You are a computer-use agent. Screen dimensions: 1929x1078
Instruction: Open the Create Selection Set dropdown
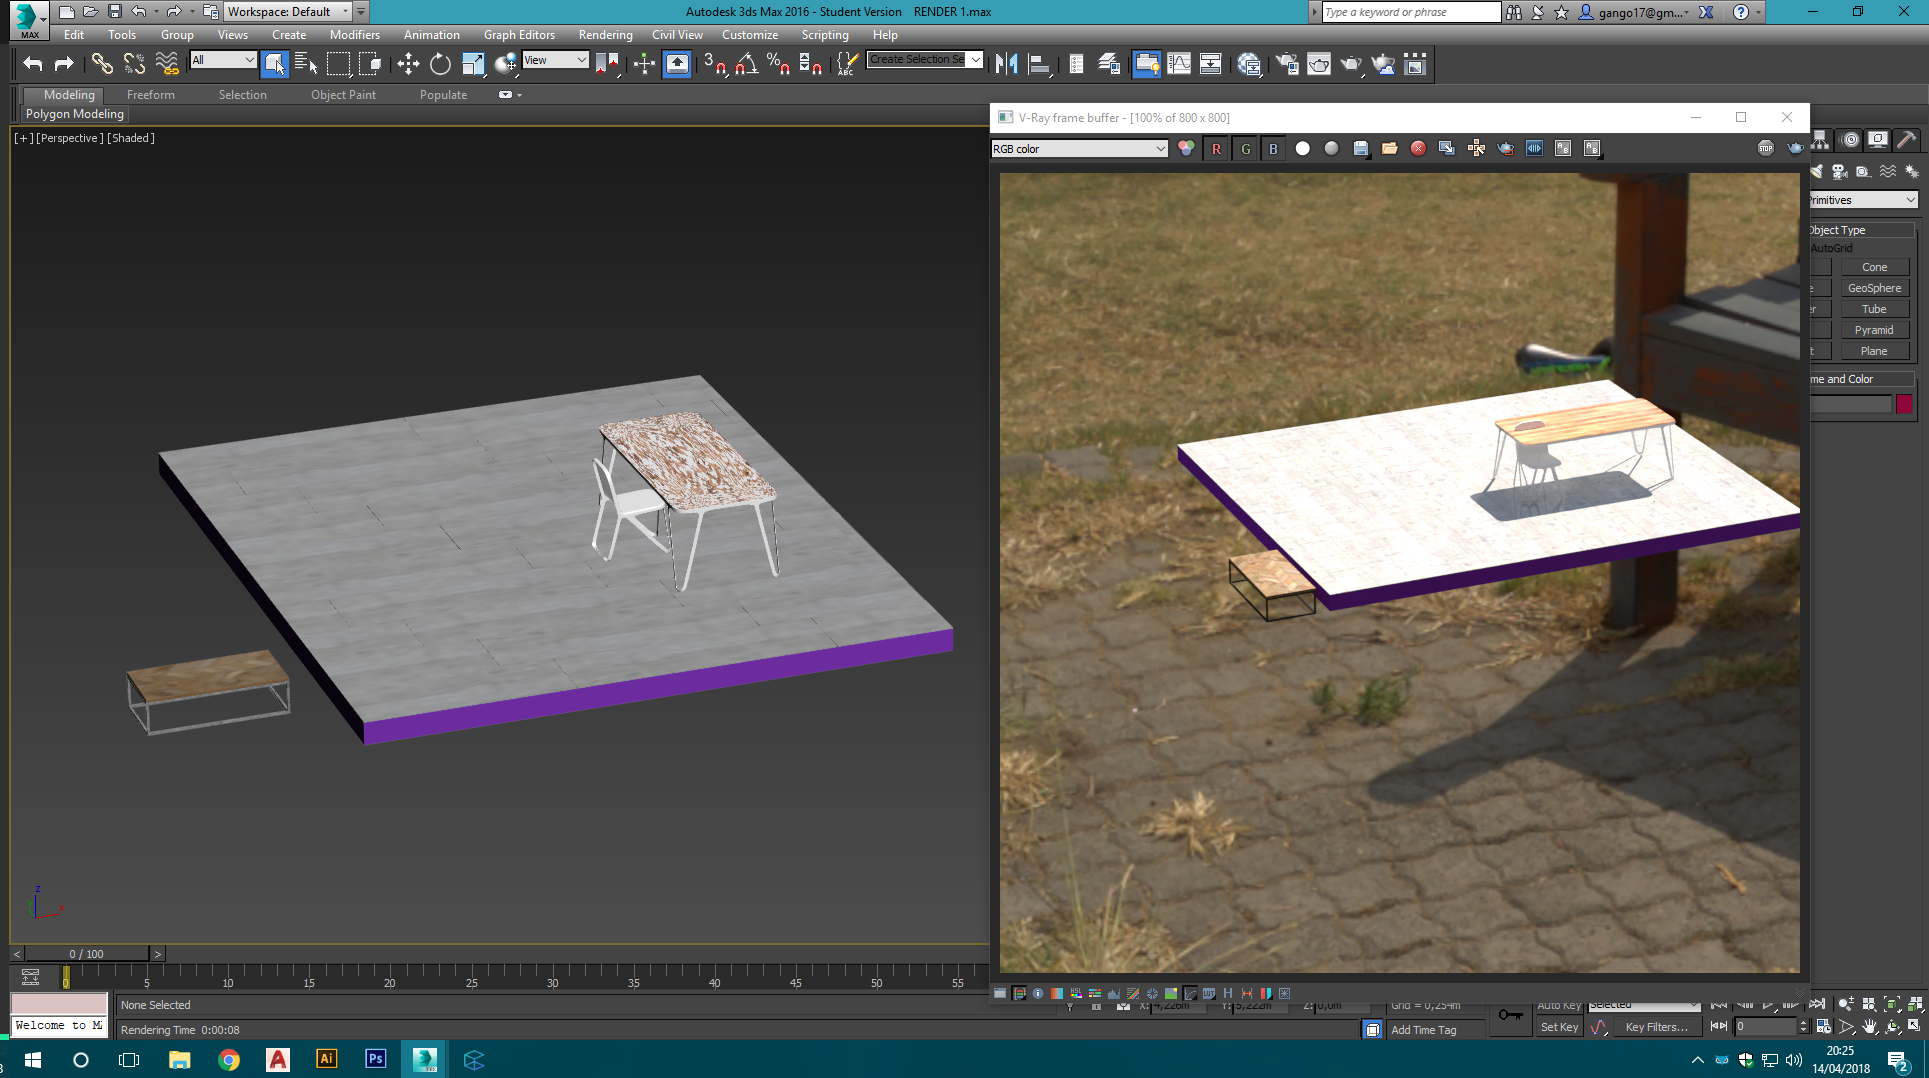[x=925, y=59]
